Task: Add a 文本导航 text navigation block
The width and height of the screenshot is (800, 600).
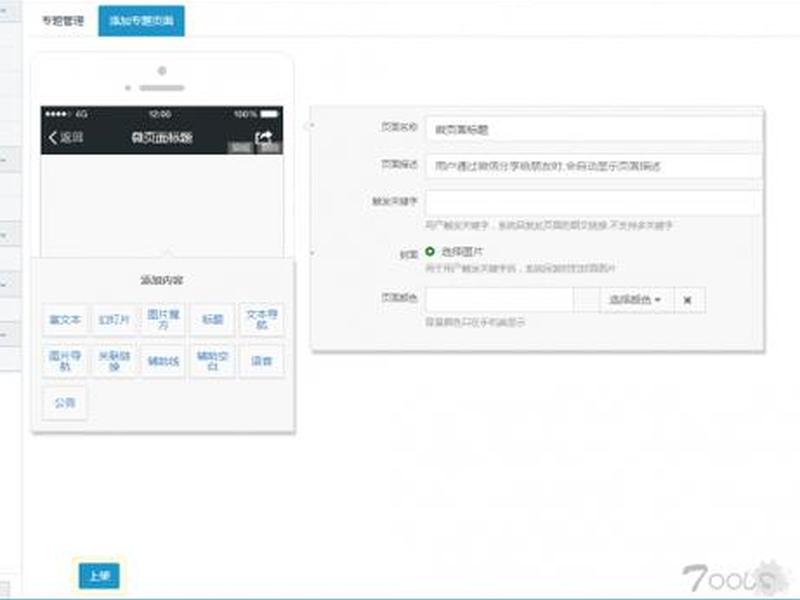Action: [x=261, y=320]
